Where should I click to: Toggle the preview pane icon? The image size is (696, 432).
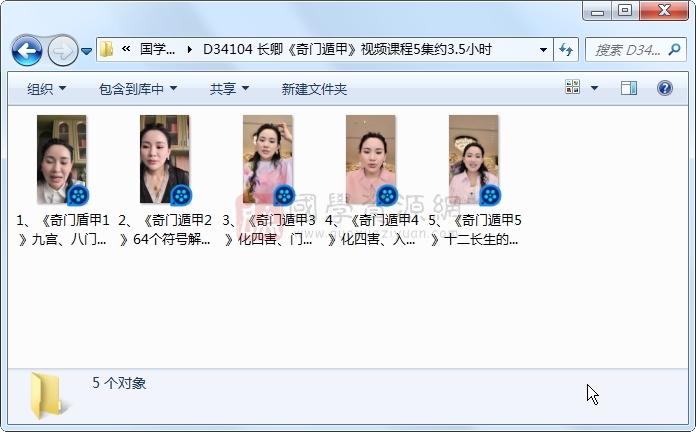[x=629, y=88]
